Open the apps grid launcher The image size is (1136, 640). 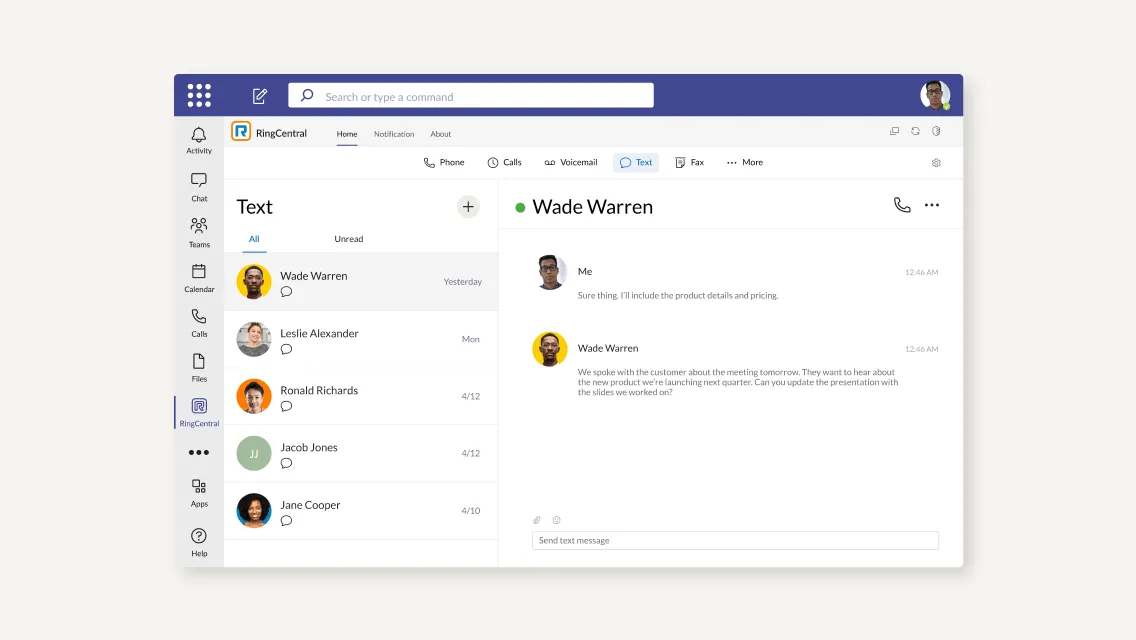[x=199, y=95]
